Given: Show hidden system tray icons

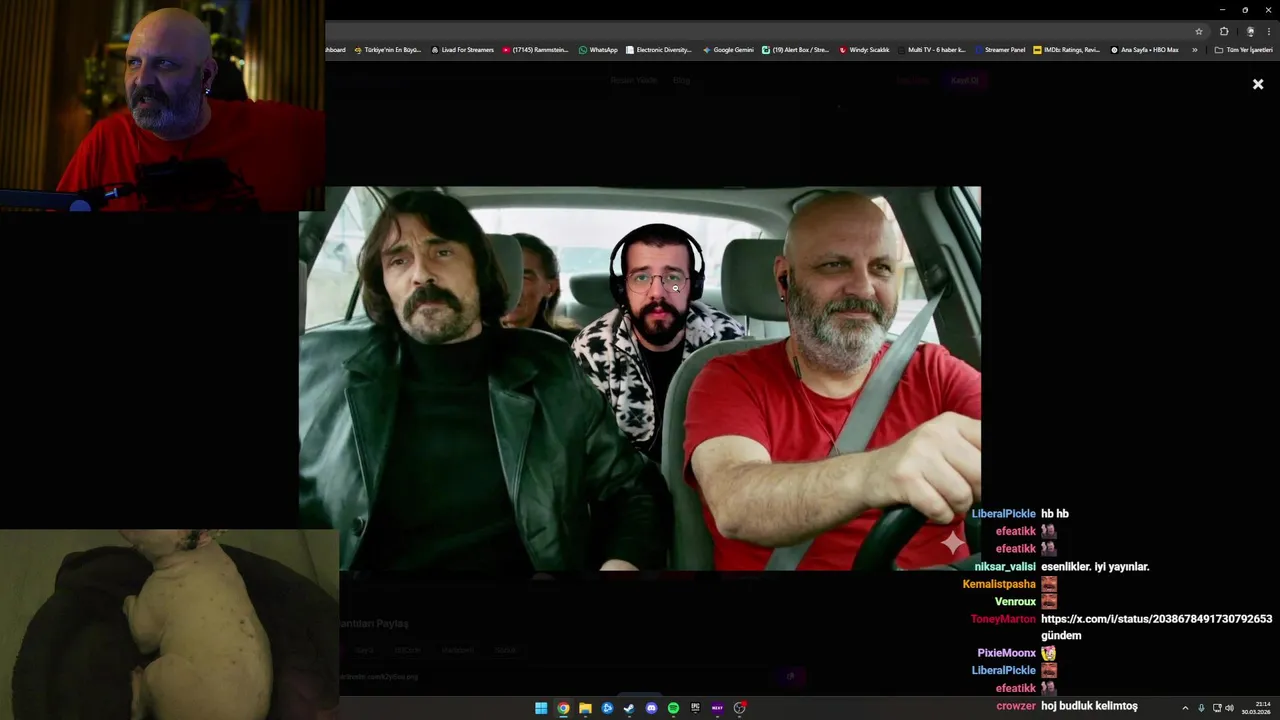Looking at the screenshot, I should (x=1186, y=708).
